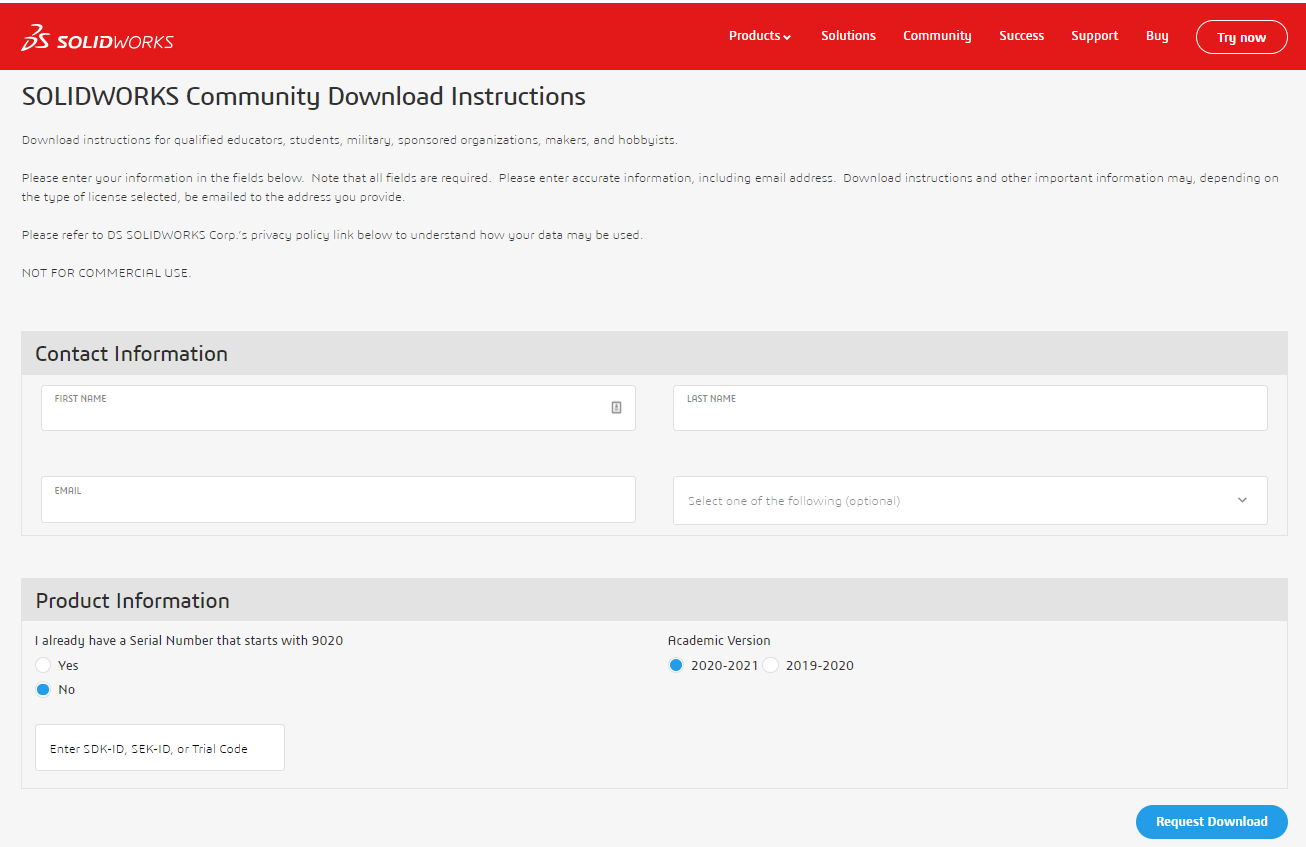Focus the First Name input field
This screenshot has height=847, width=1306.
tap(338, 408)
